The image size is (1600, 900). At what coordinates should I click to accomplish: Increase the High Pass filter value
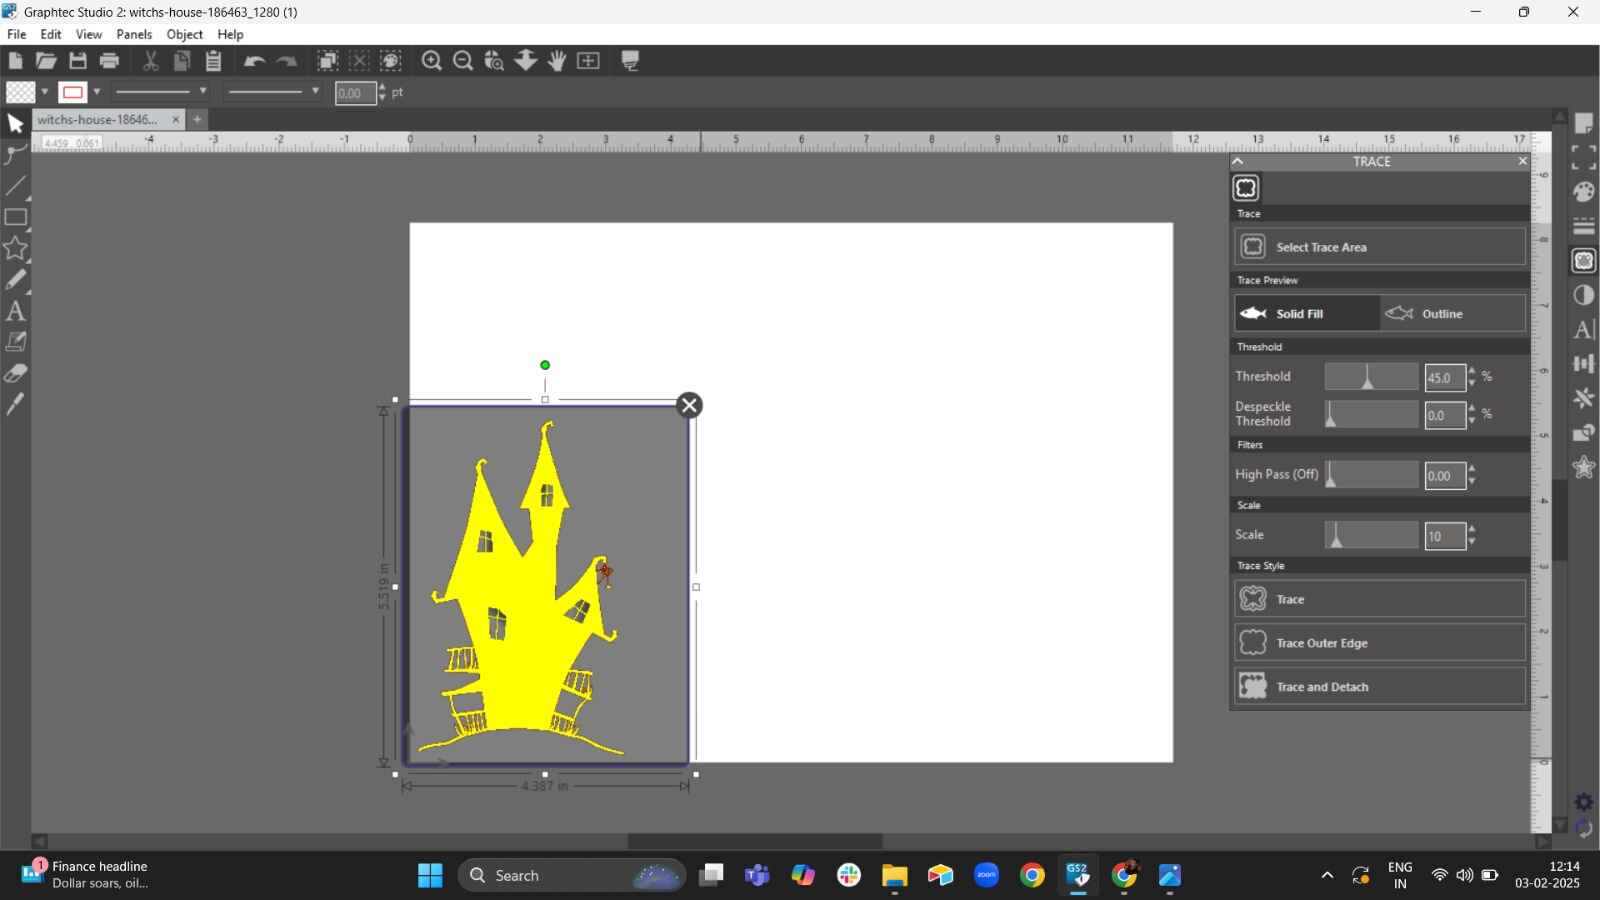click(x=1472, y=469)
